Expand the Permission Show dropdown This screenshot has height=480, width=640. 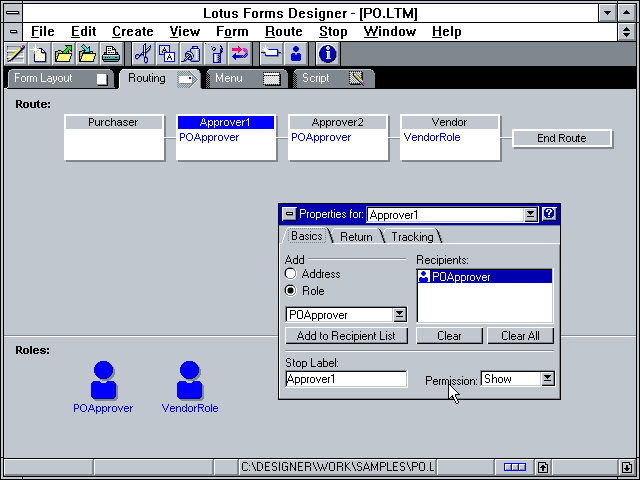(548, 379)
